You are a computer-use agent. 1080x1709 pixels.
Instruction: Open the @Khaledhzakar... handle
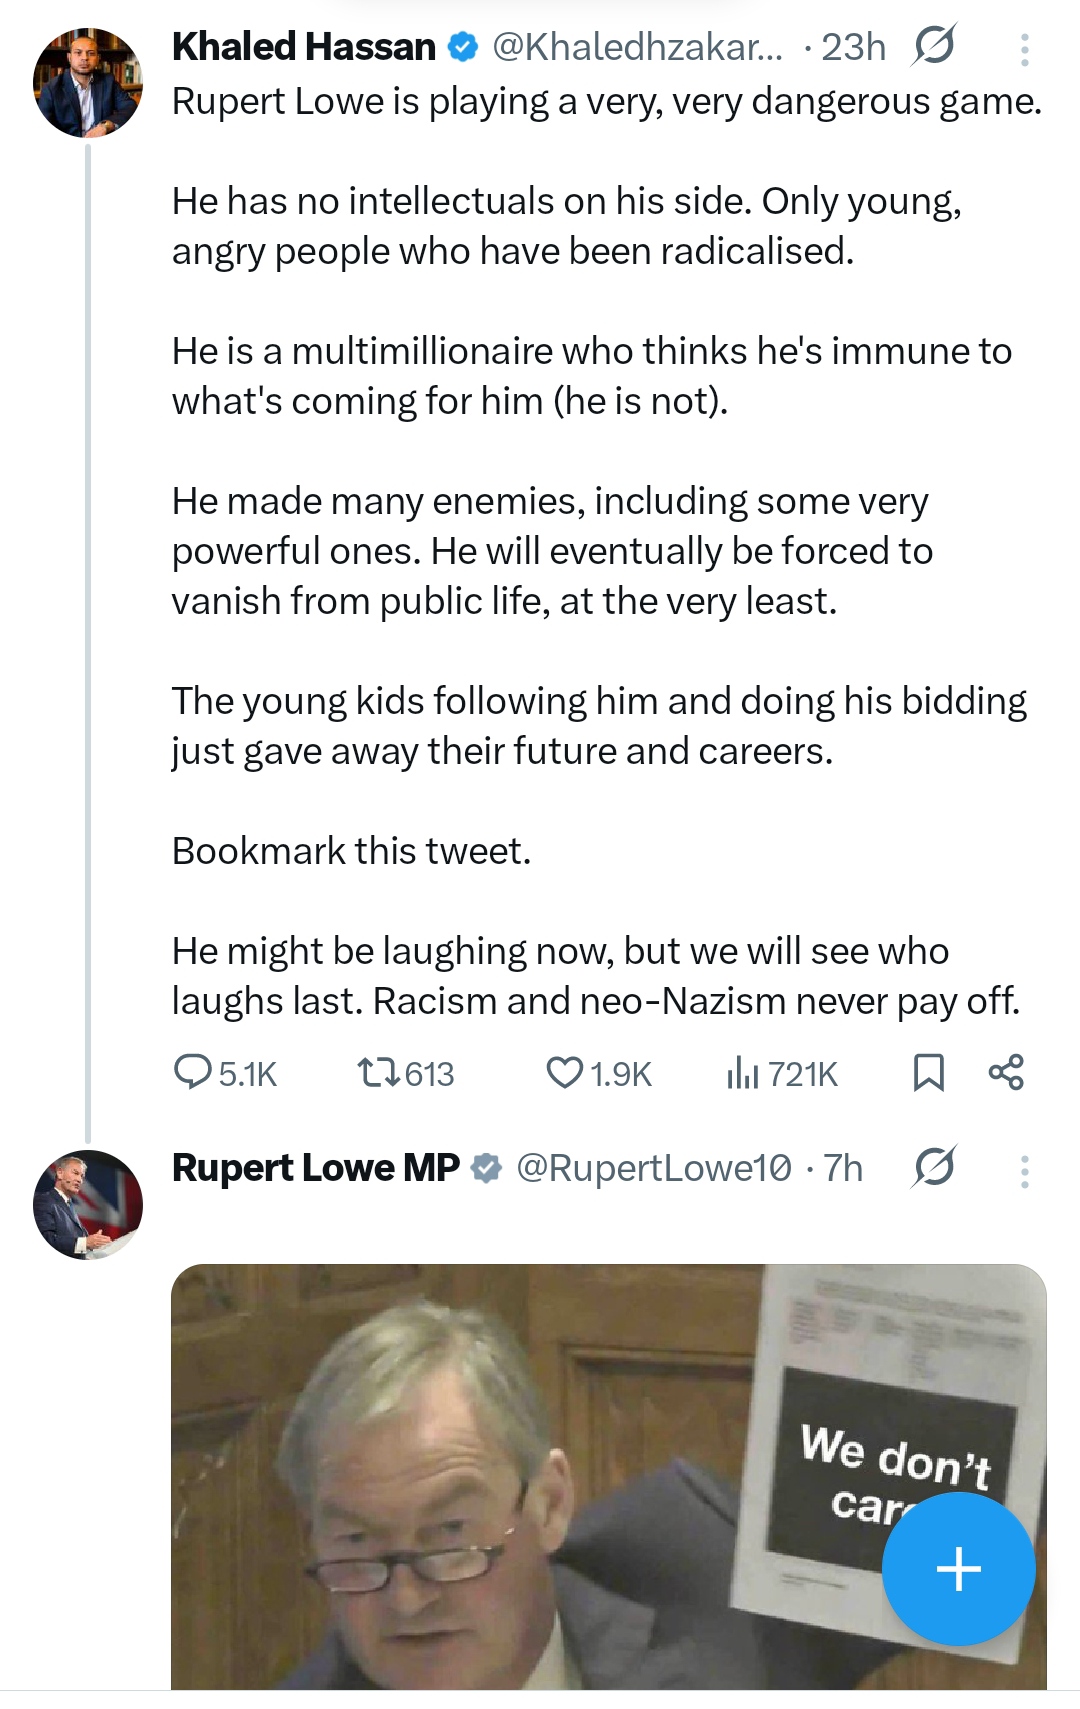pos(638,47)
